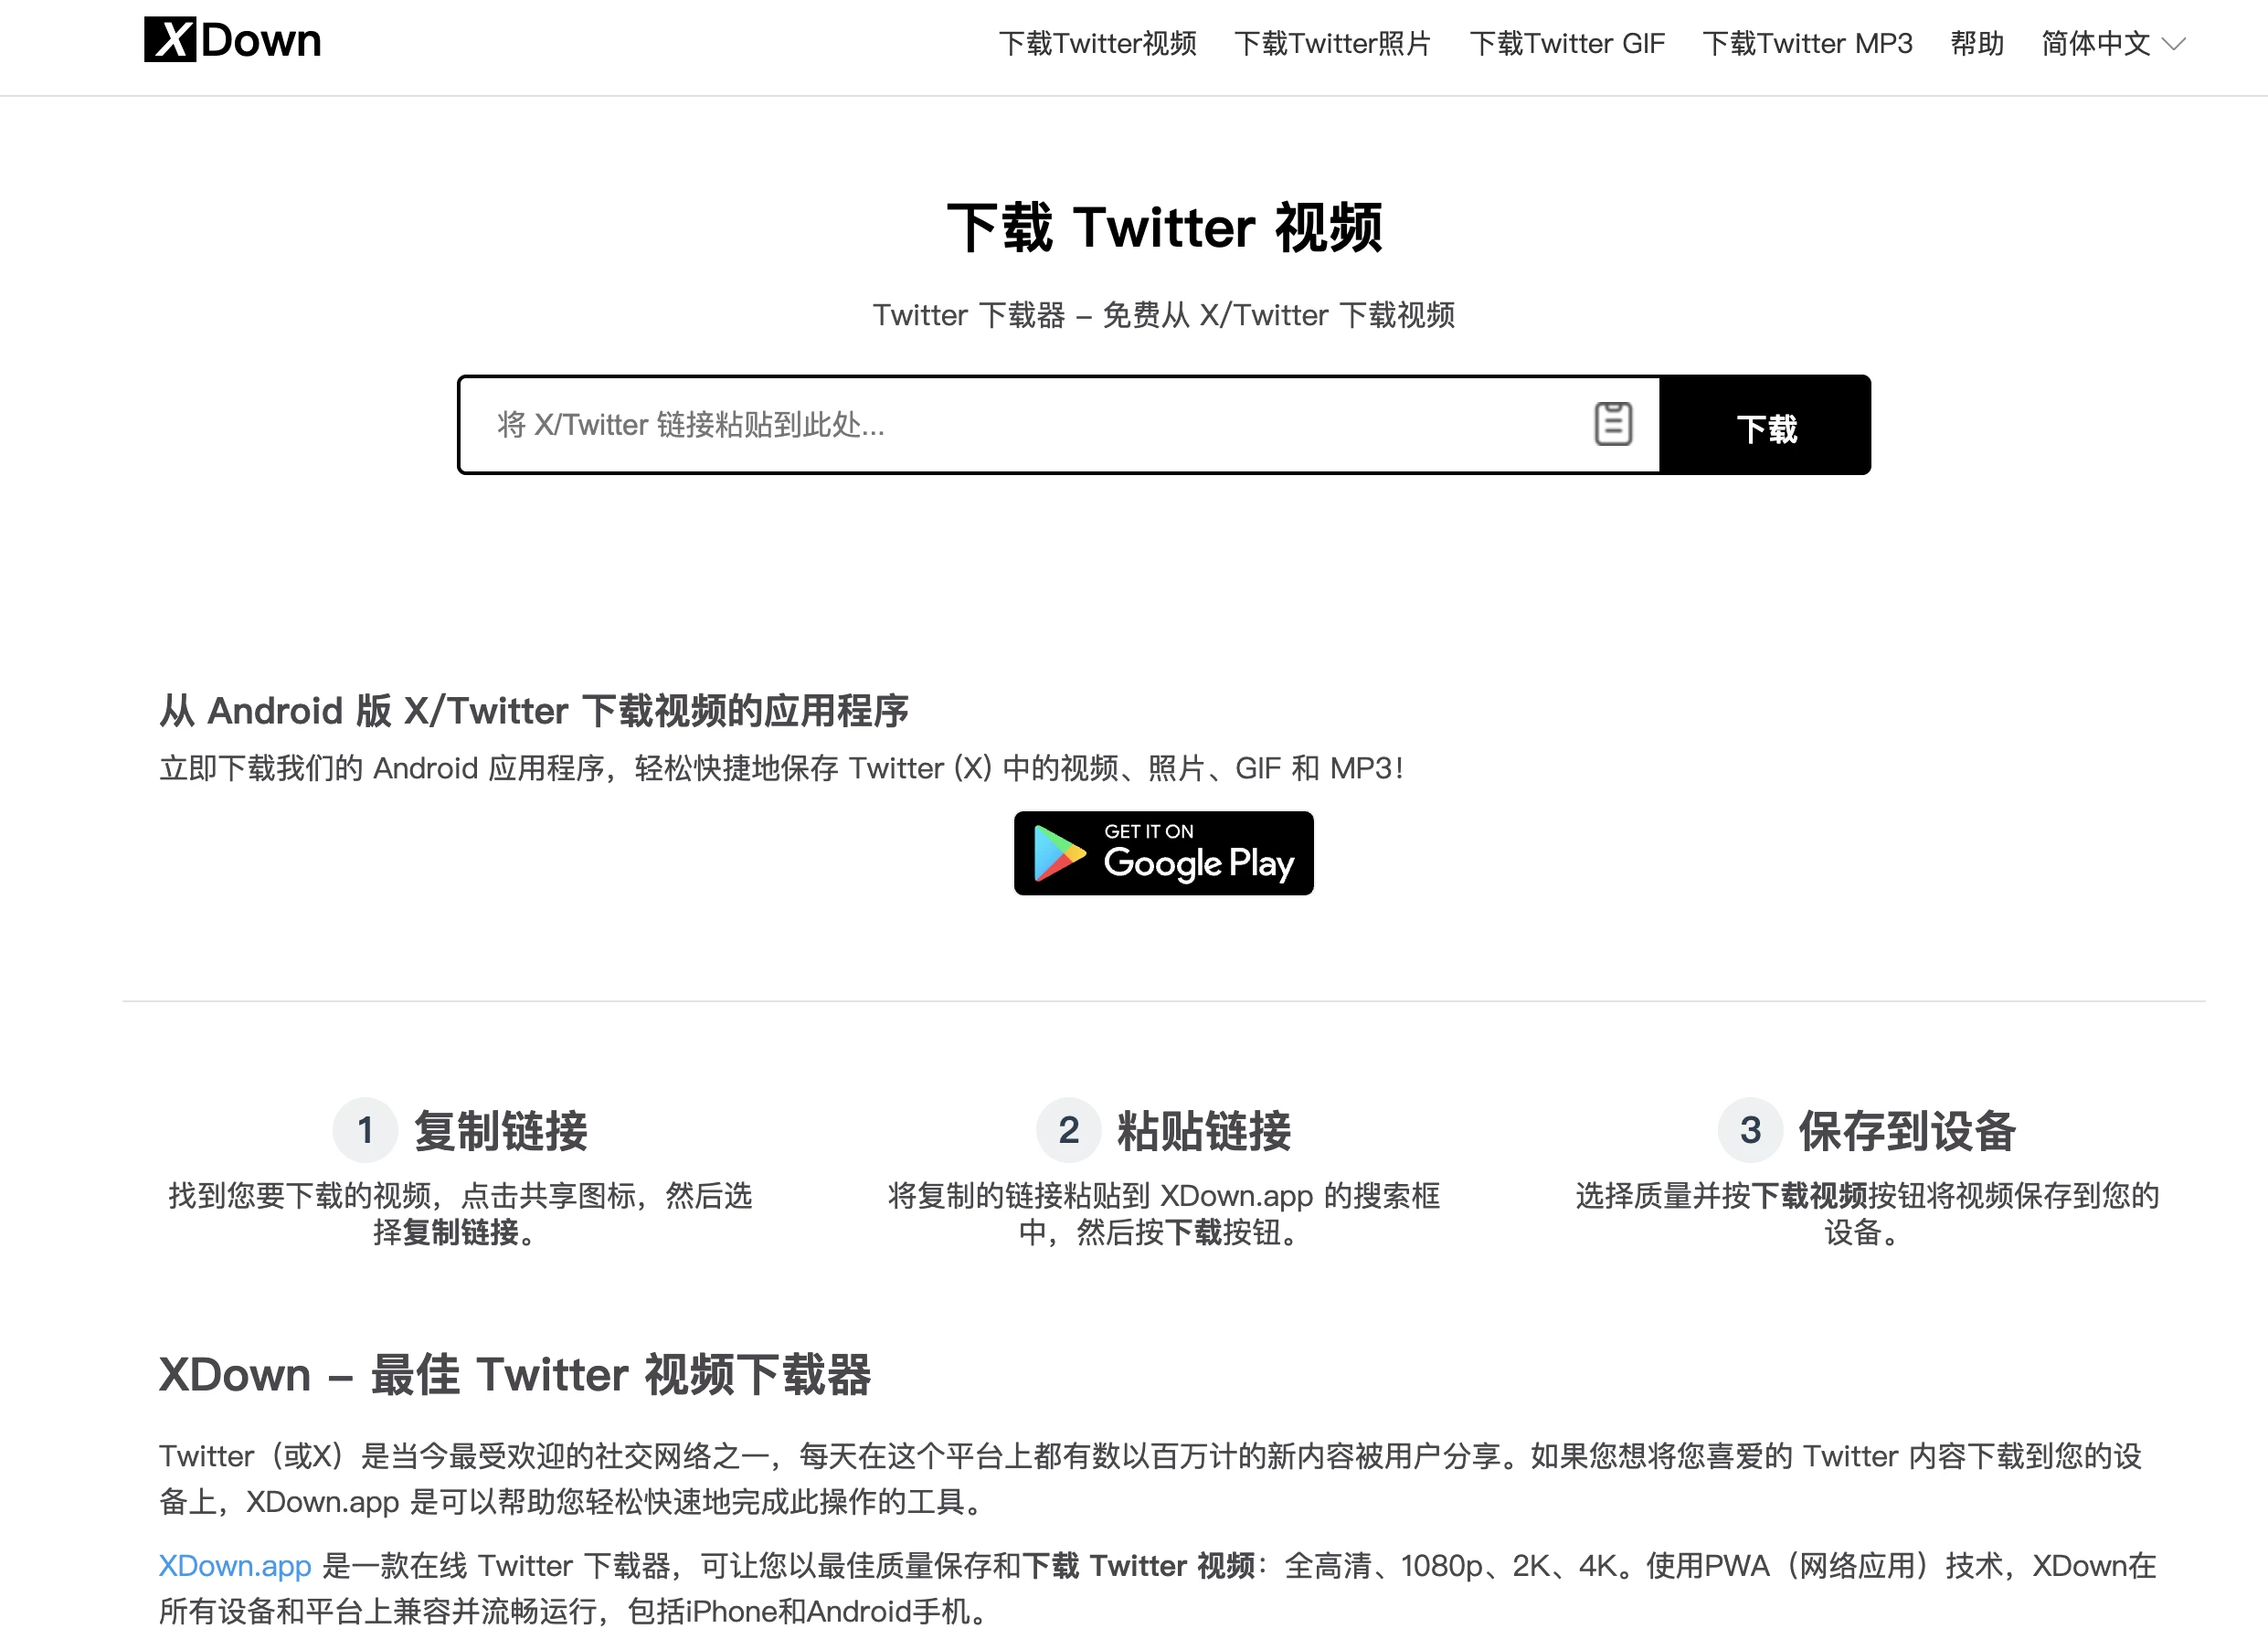Click heading 从 Android 版 X/Twitter 下载视频的应用程序

534,711
